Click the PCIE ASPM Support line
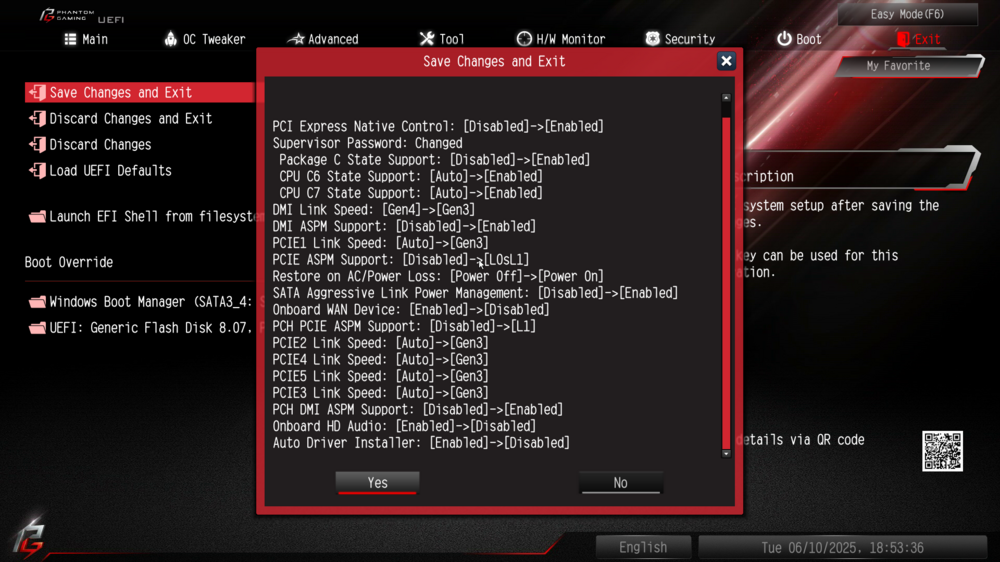The width and height of the screenshot is (1000, 562). coord(401,260)
